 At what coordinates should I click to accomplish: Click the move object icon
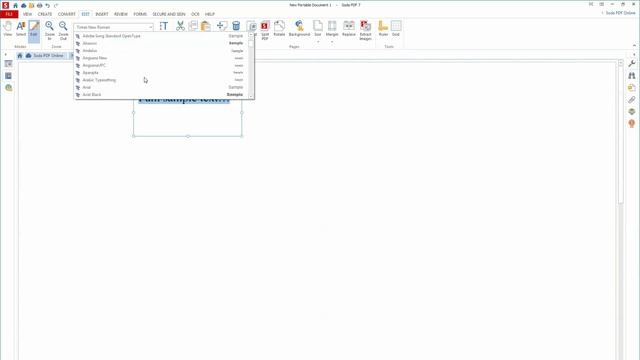click(x=222, y=27)
